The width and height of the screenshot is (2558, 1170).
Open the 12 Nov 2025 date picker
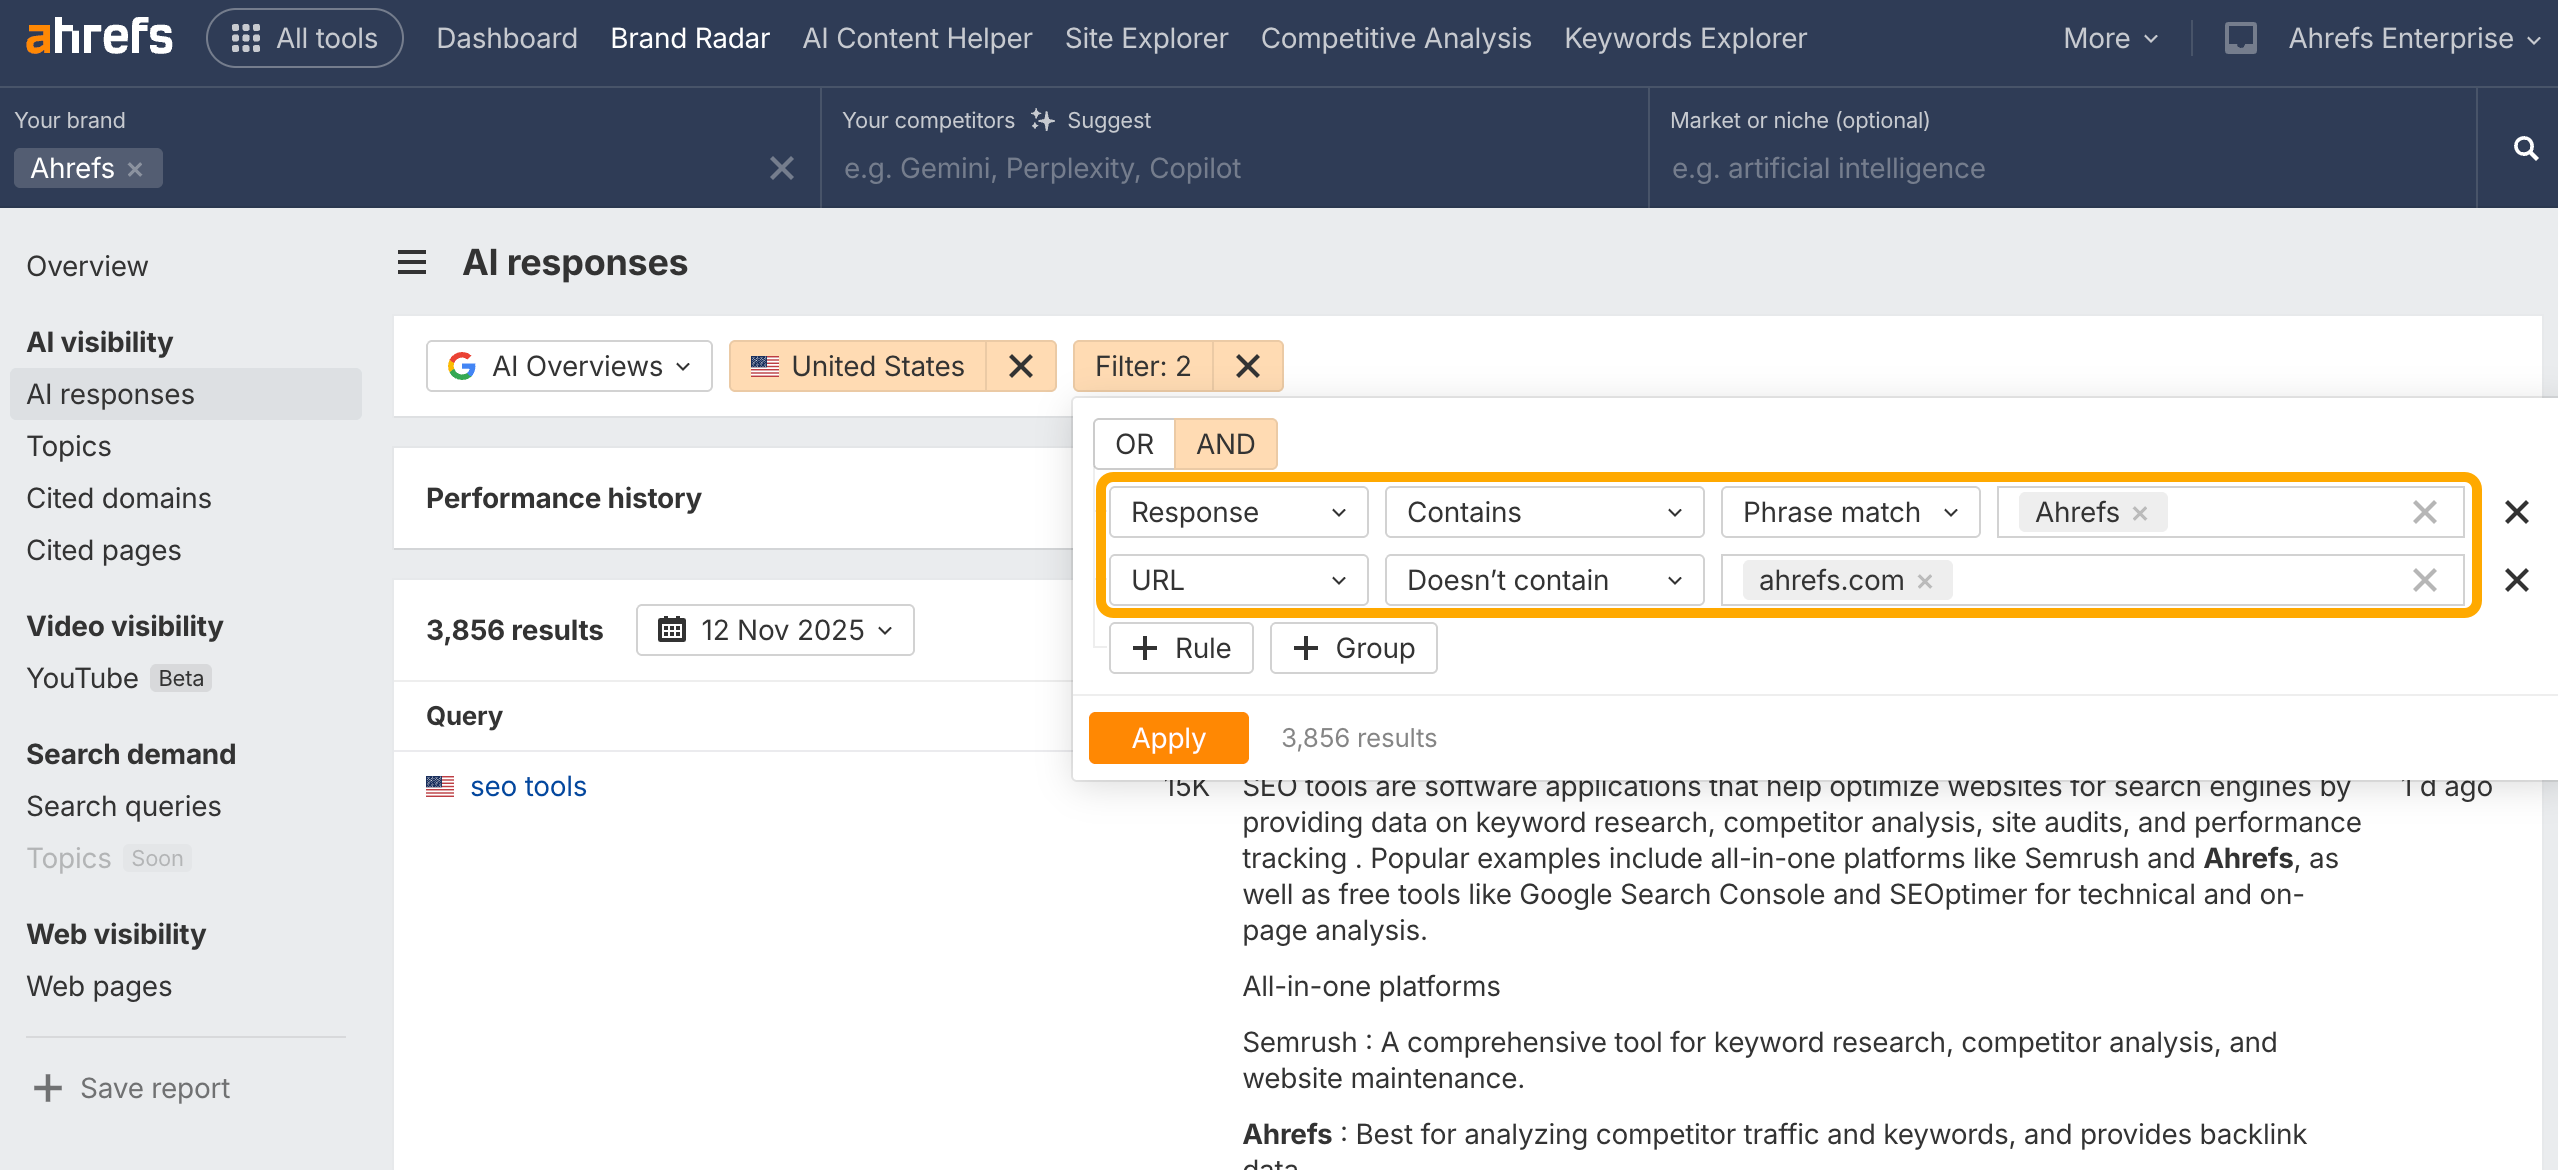pos(775,630)
